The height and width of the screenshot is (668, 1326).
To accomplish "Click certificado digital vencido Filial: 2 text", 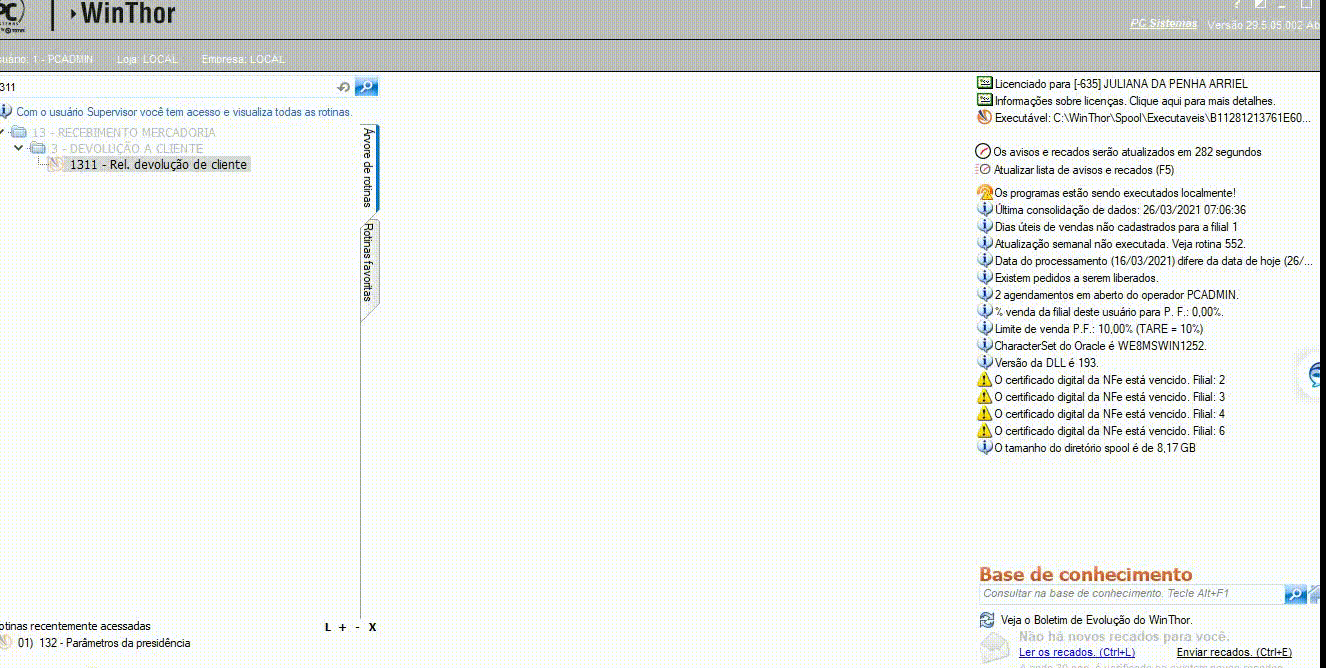I will [1110, 380].
